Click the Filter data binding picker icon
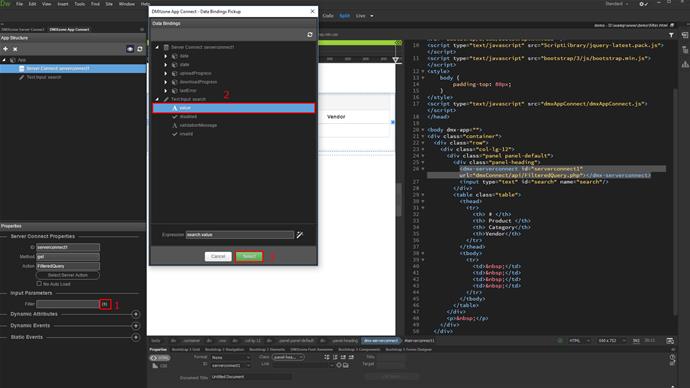Viewport: 690px width, 388px height. click(105, 304)
